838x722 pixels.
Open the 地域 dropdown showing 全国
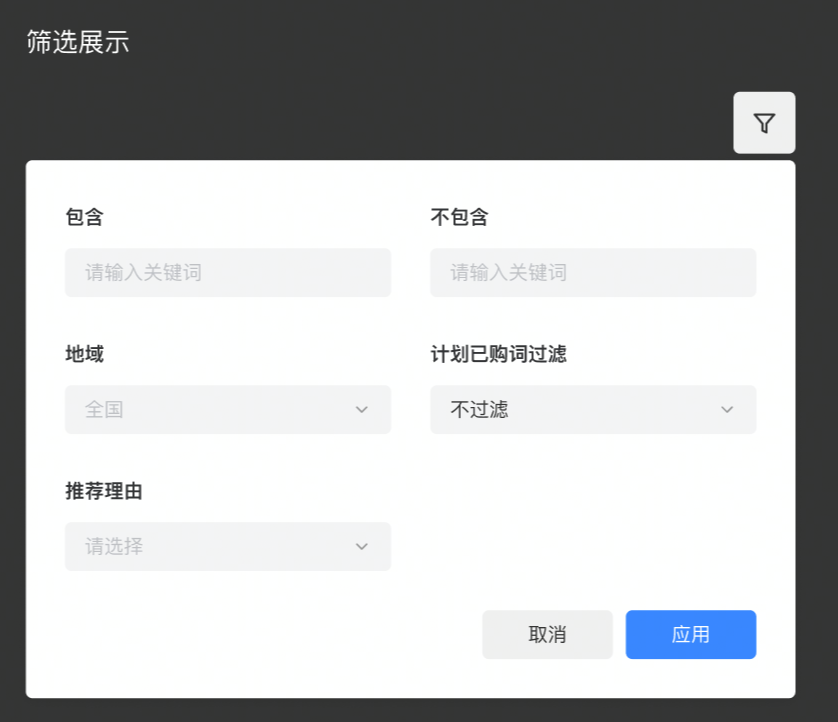click(x=228, y=410)
